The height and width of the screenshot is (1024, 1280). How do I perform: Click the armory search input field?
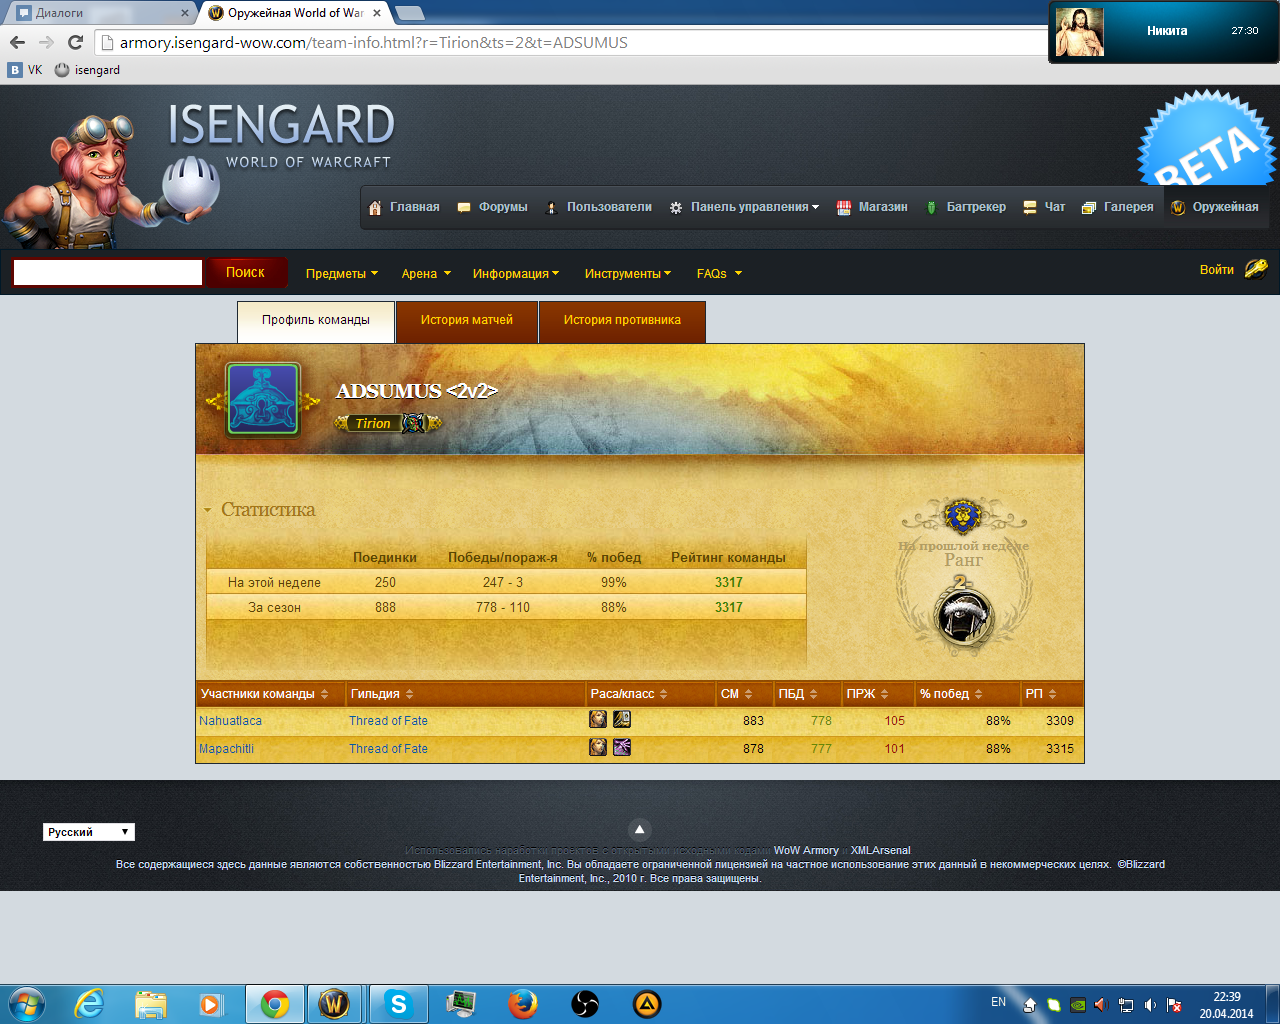108,272
